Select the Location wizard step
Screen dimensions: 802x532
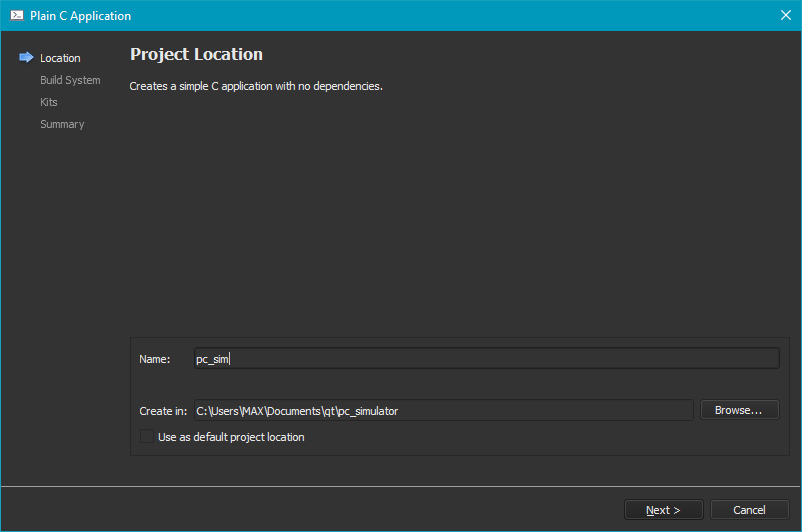pos(60,58)
